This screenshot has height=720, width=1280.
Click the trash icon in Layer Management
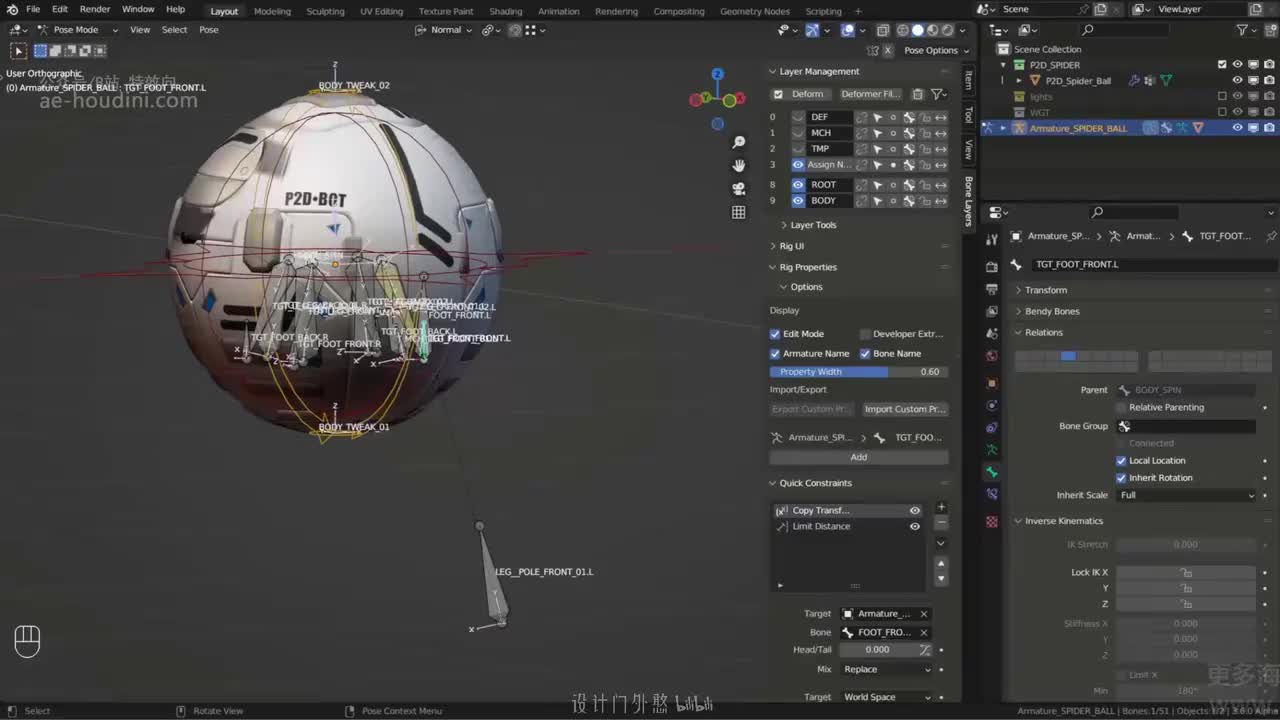click(917, 94)
